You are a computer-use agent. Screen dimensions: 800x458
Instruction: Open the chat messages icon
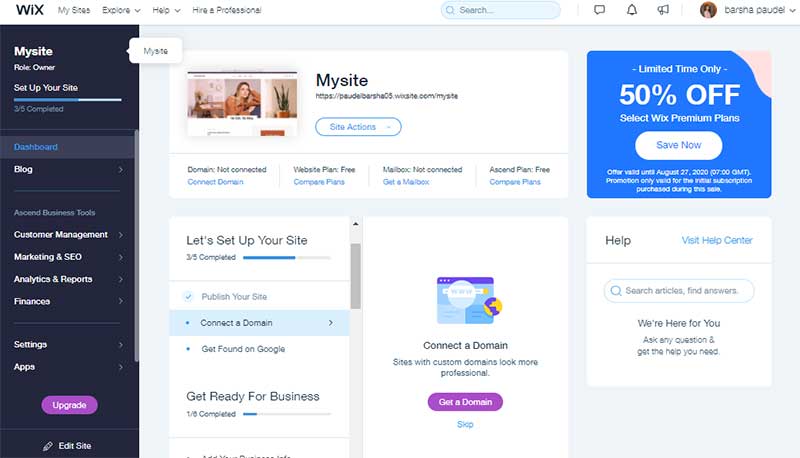(x=599, y=10)
